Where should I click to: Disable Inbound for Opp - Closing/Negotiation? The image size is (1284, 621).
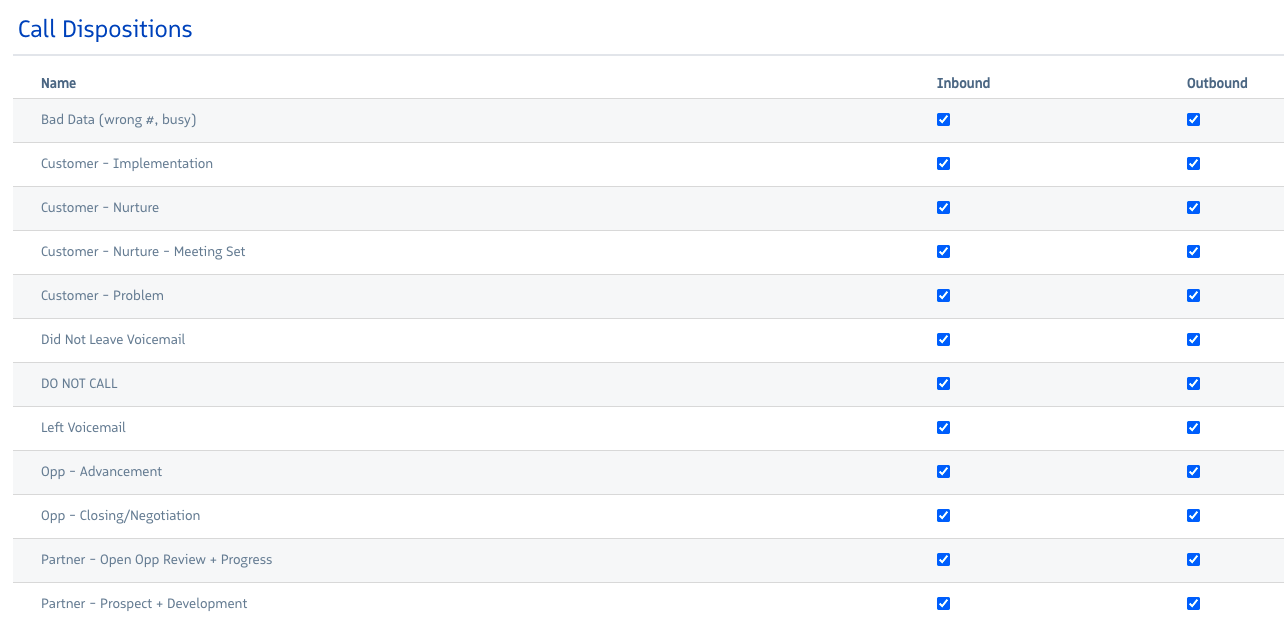(x=943, y=516)
